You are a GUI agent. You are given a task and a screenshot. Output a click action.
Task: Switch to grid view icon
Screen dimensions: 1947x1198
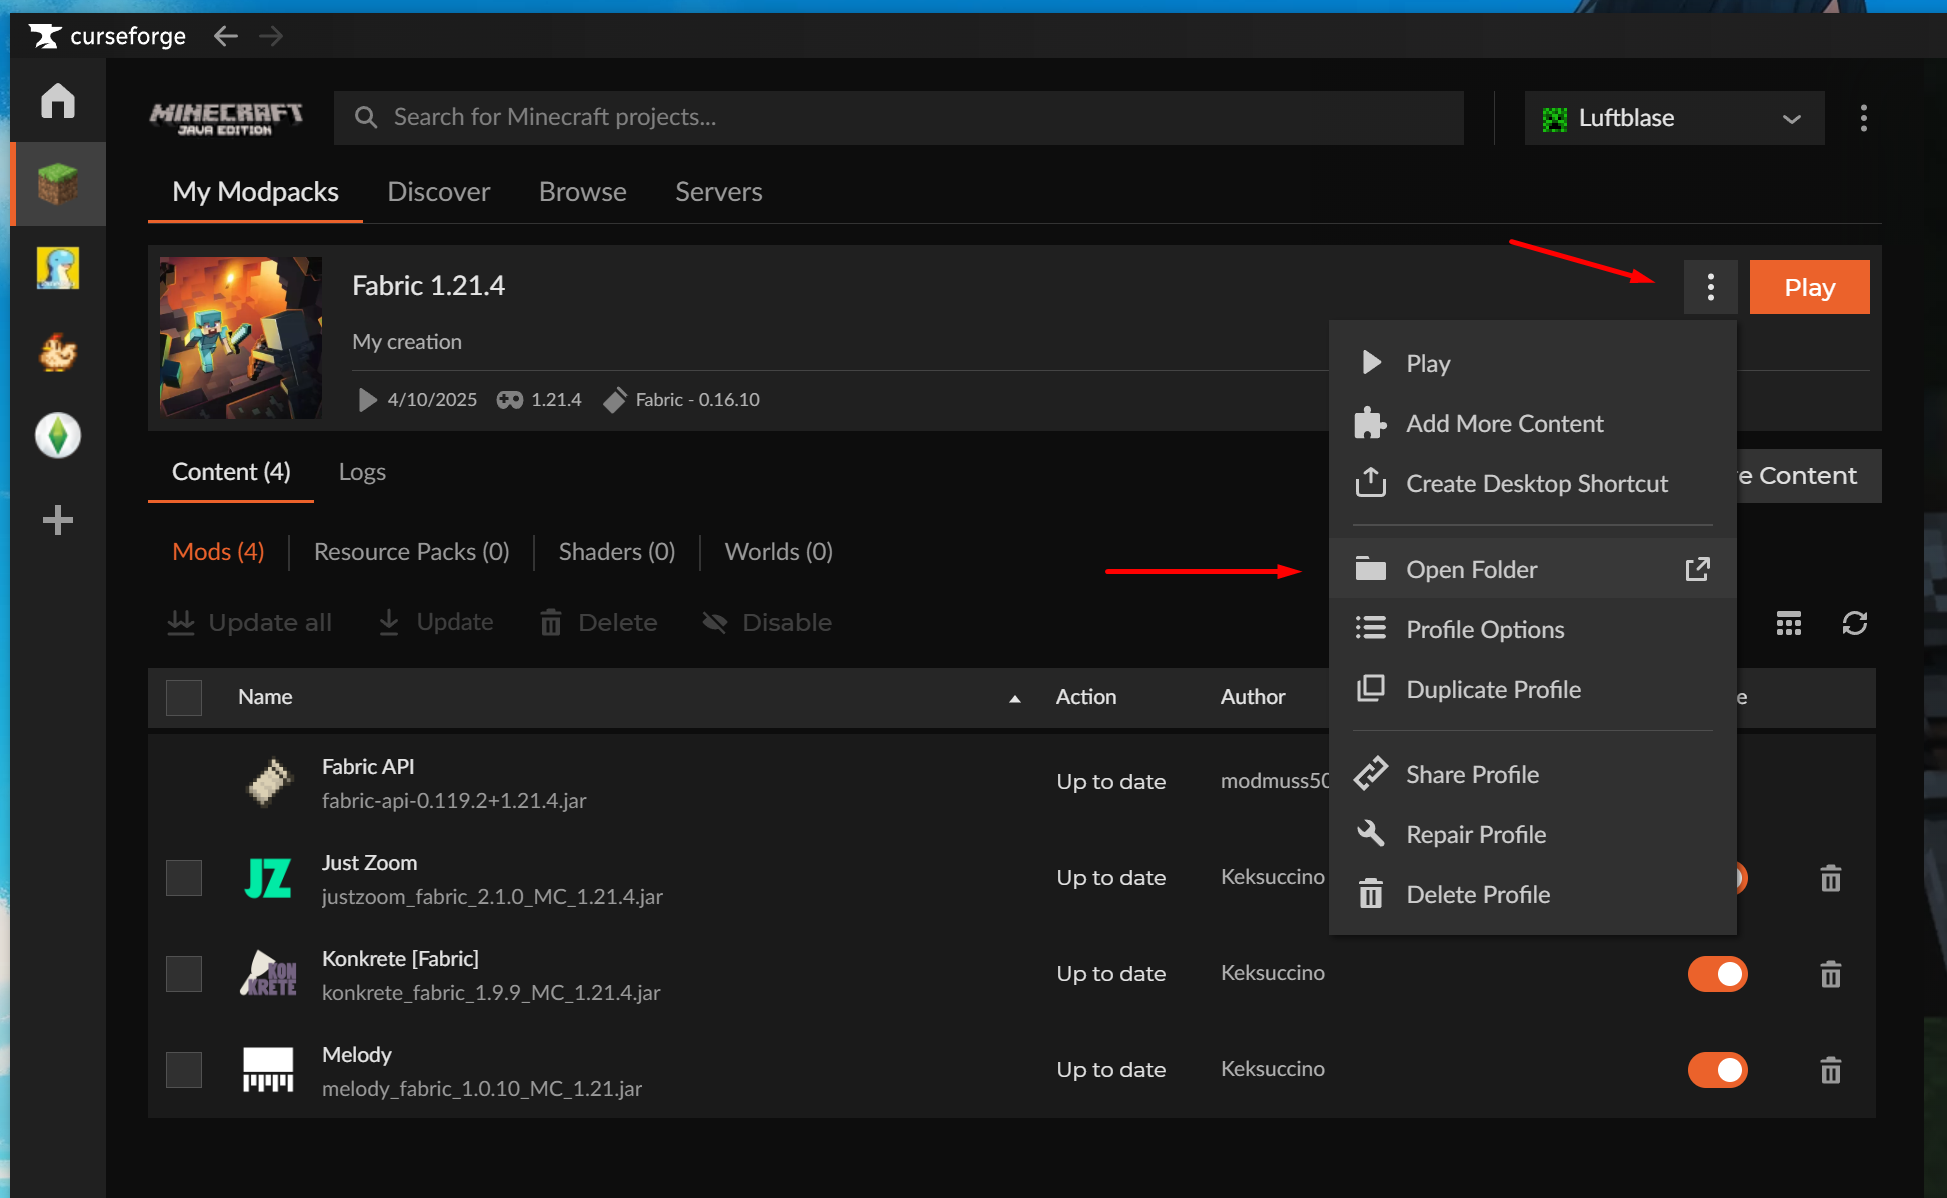(1788, 623)
